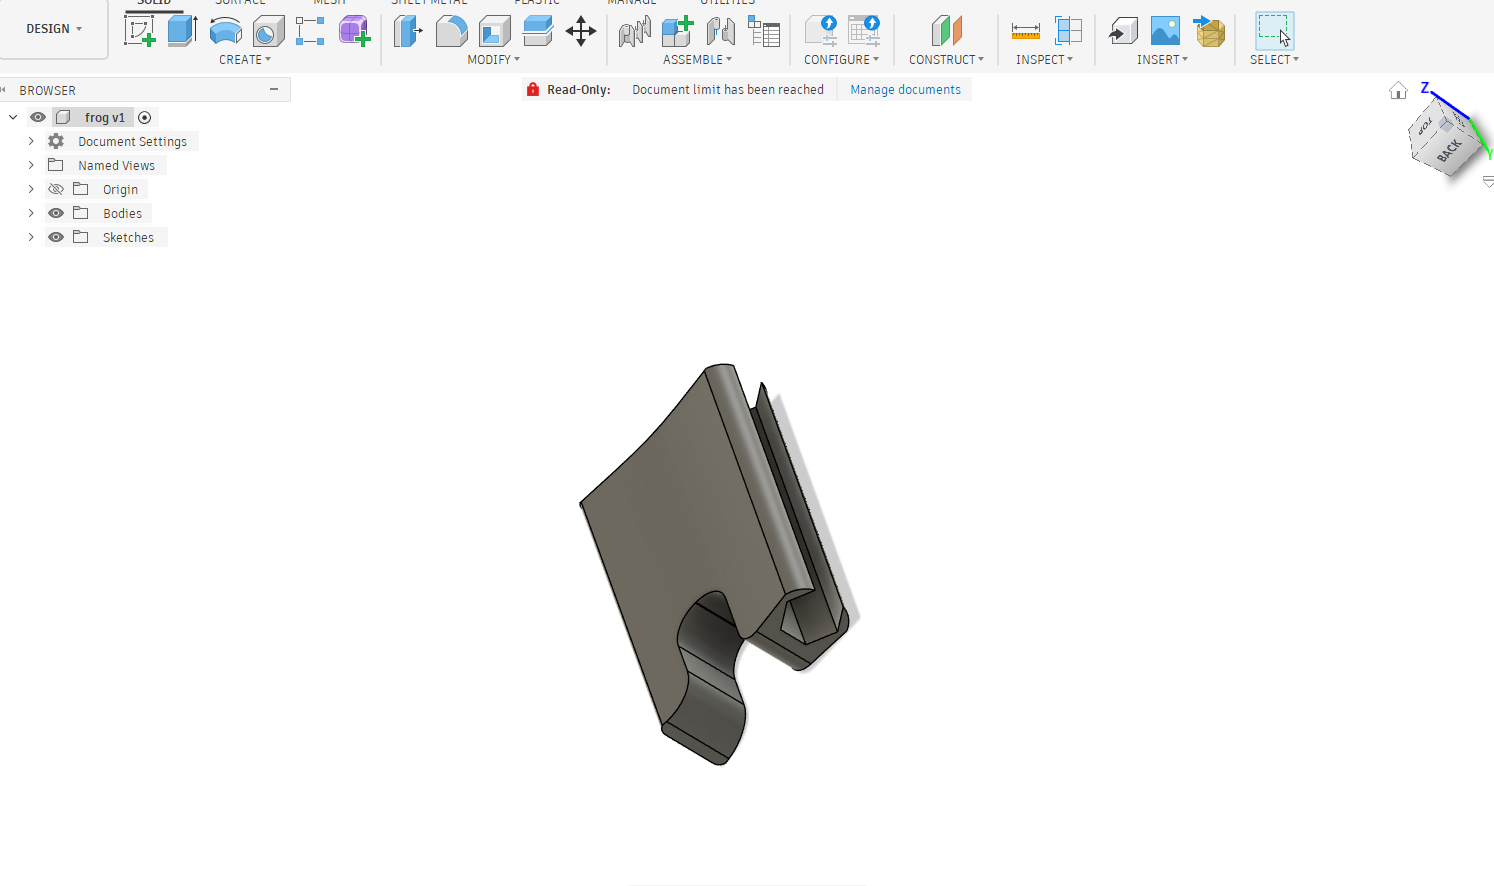The image size is (1494, 886).
Task: Click the Extrude tool icon
Action: tap(182, 31)
